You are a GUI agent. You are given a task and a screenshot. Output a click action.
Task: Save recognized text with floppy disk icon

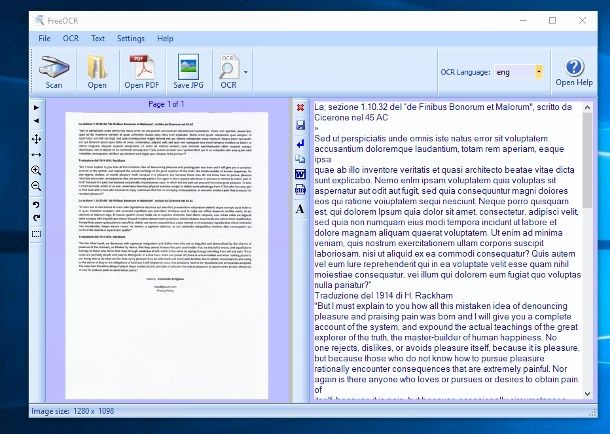pos(300,125)
